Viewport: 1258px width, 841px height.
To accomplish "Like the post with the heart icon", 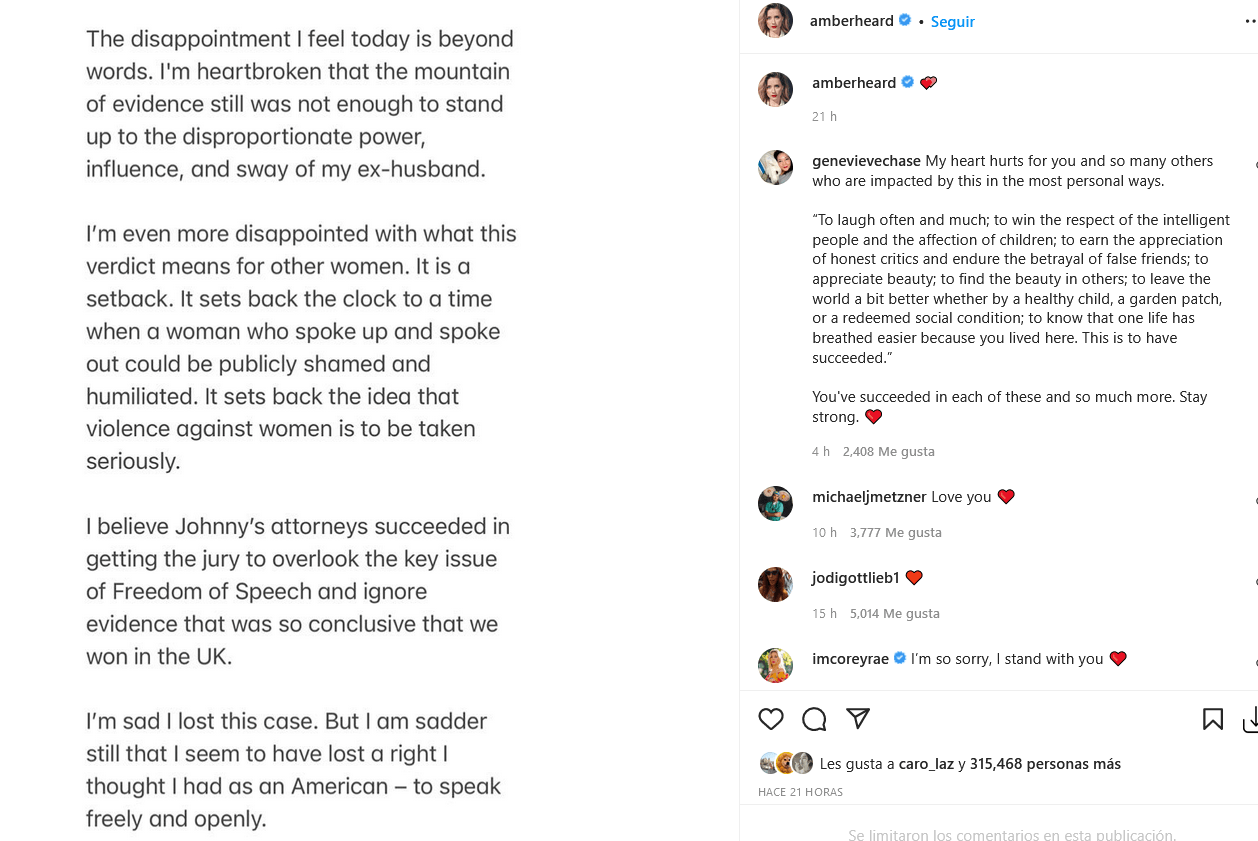I will click(x=771, y=719).
